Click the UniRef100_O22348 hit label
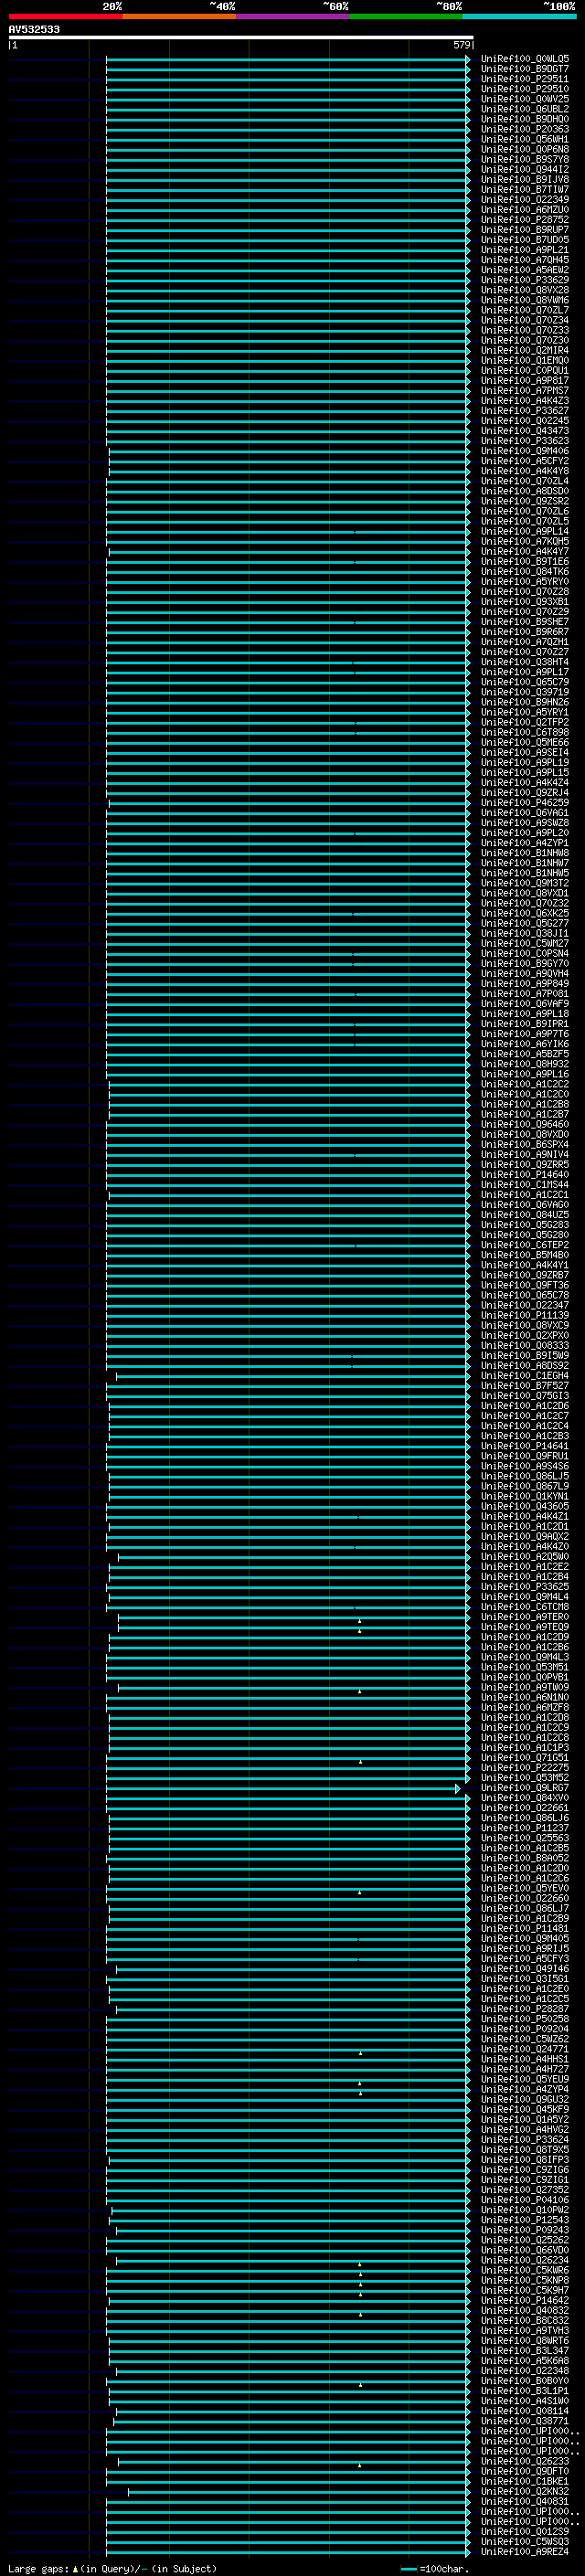Viewport: 585px width, 2576px height. (524, 2371)
